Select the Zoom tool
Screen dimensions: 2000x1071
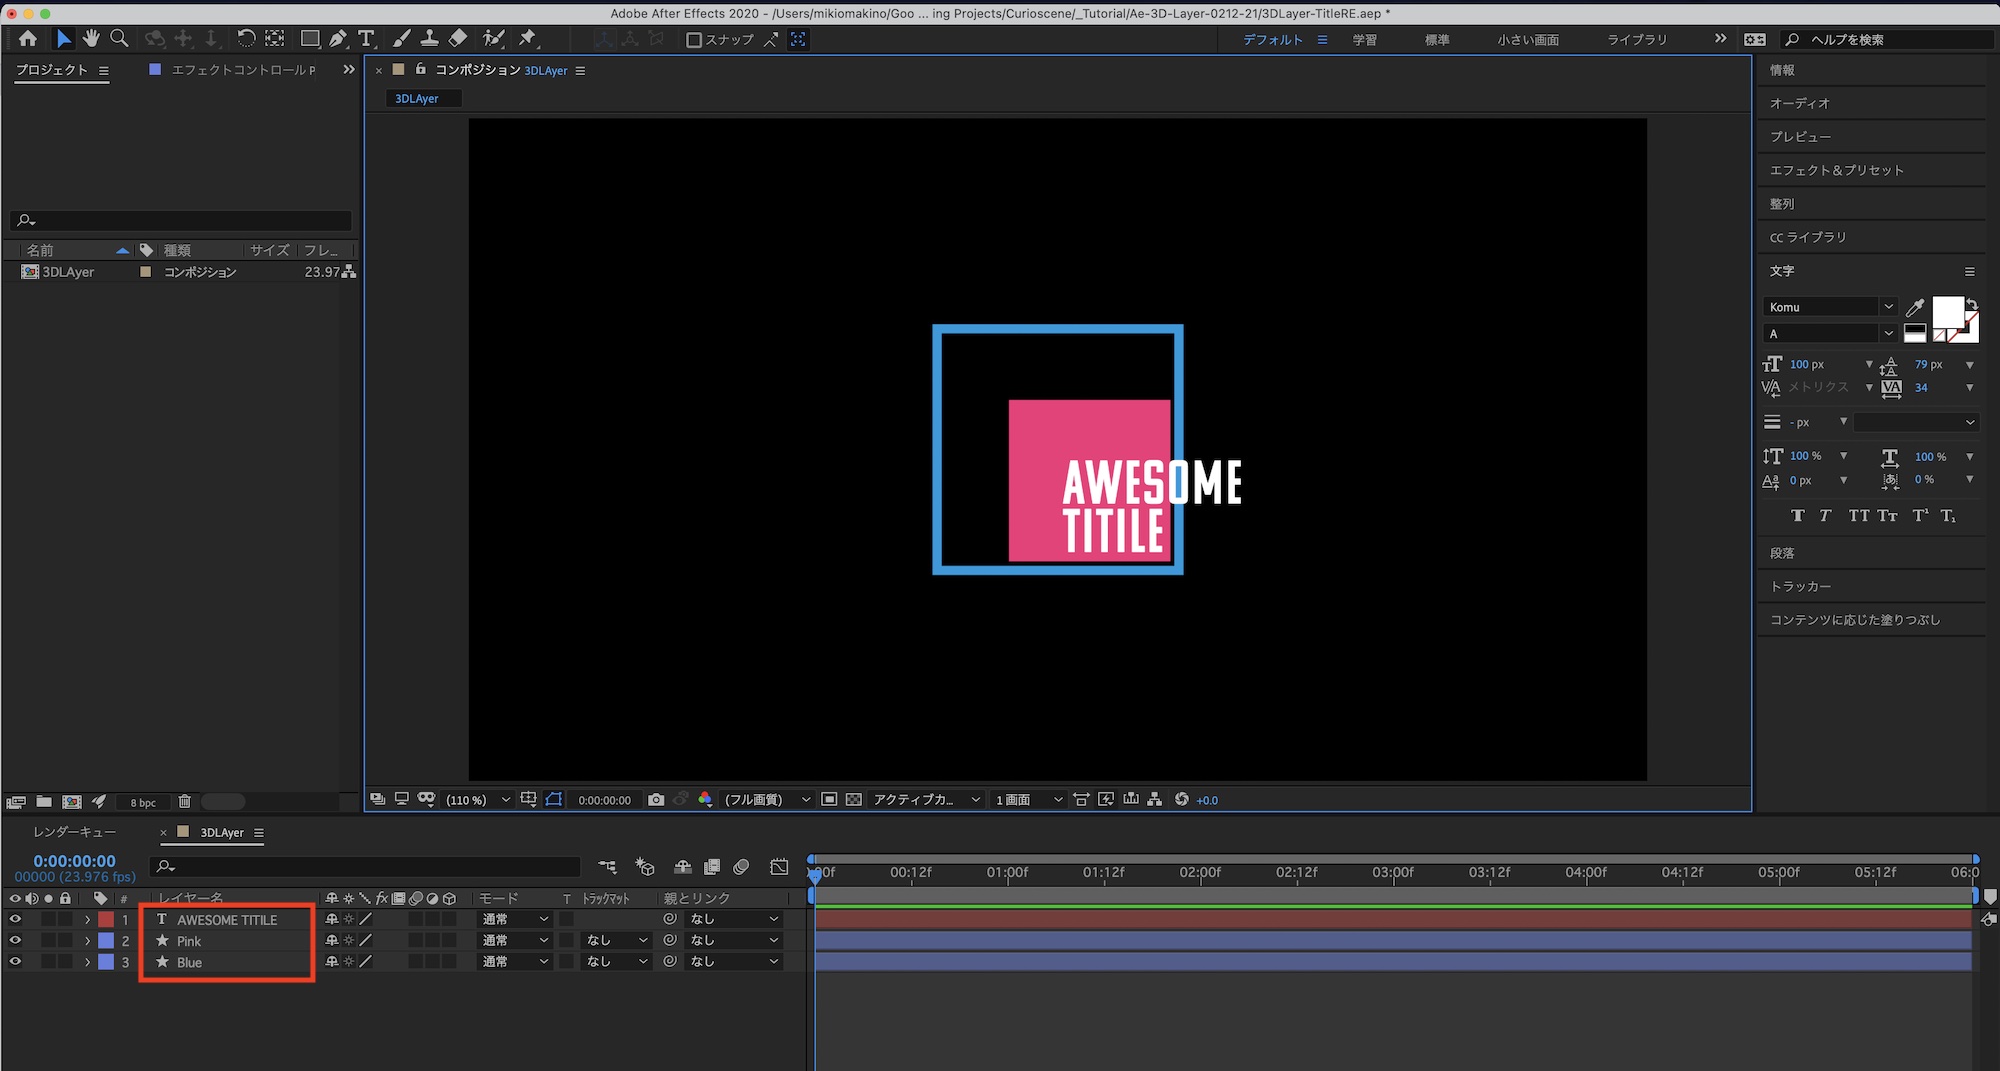[x=119, y=39]
